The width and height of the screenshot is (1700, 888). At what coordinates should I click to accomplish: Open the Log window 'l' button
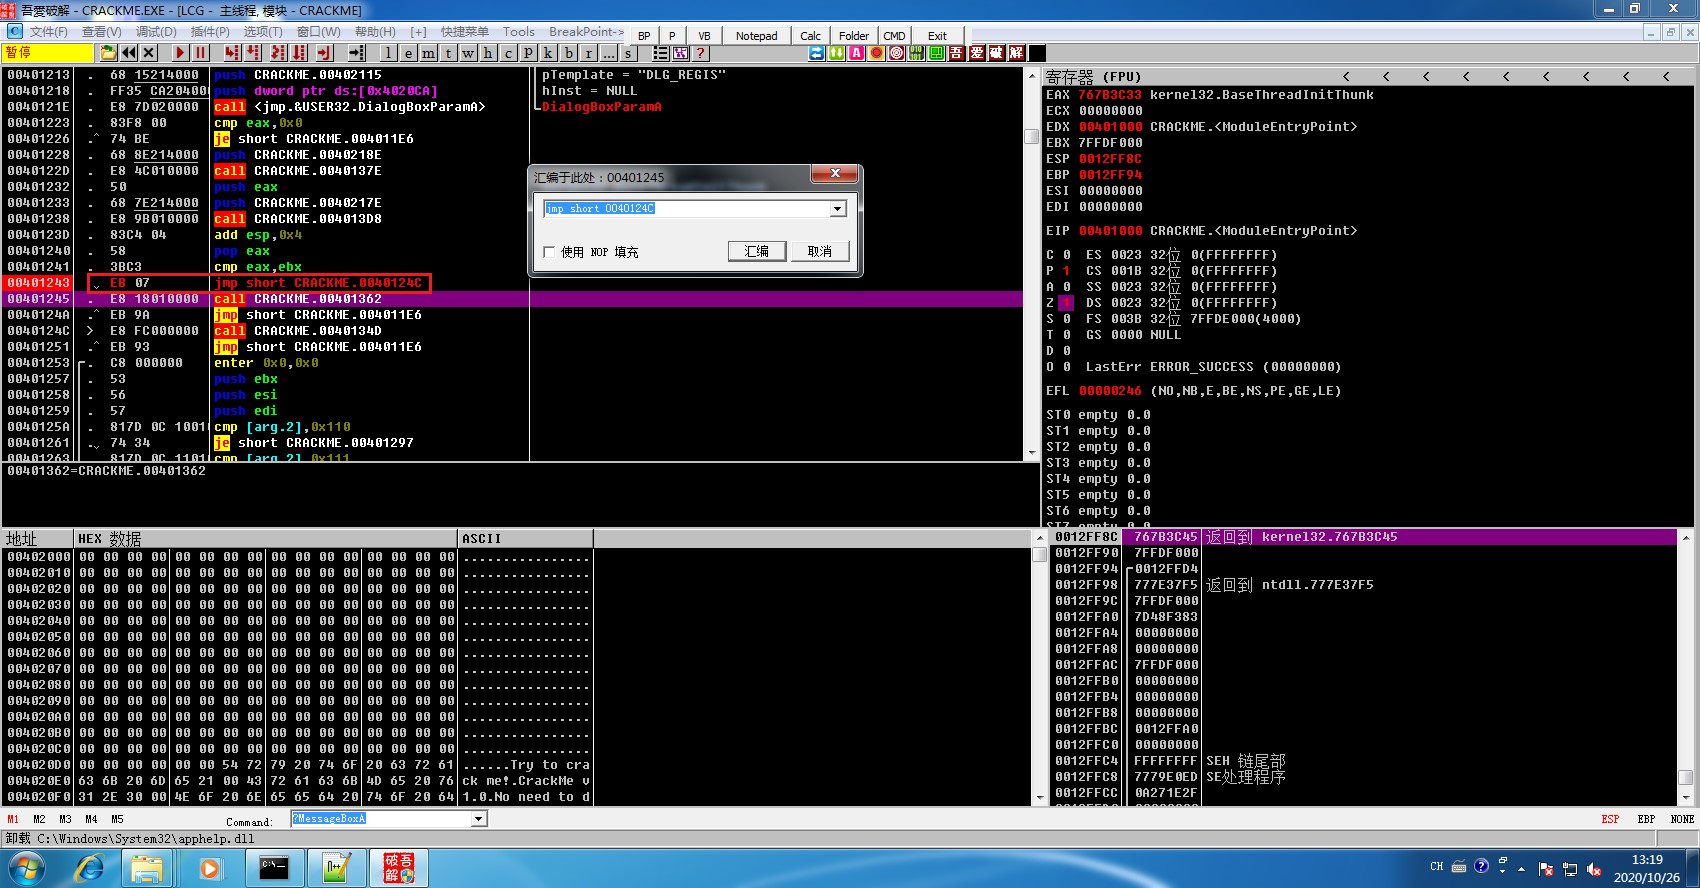389,53
